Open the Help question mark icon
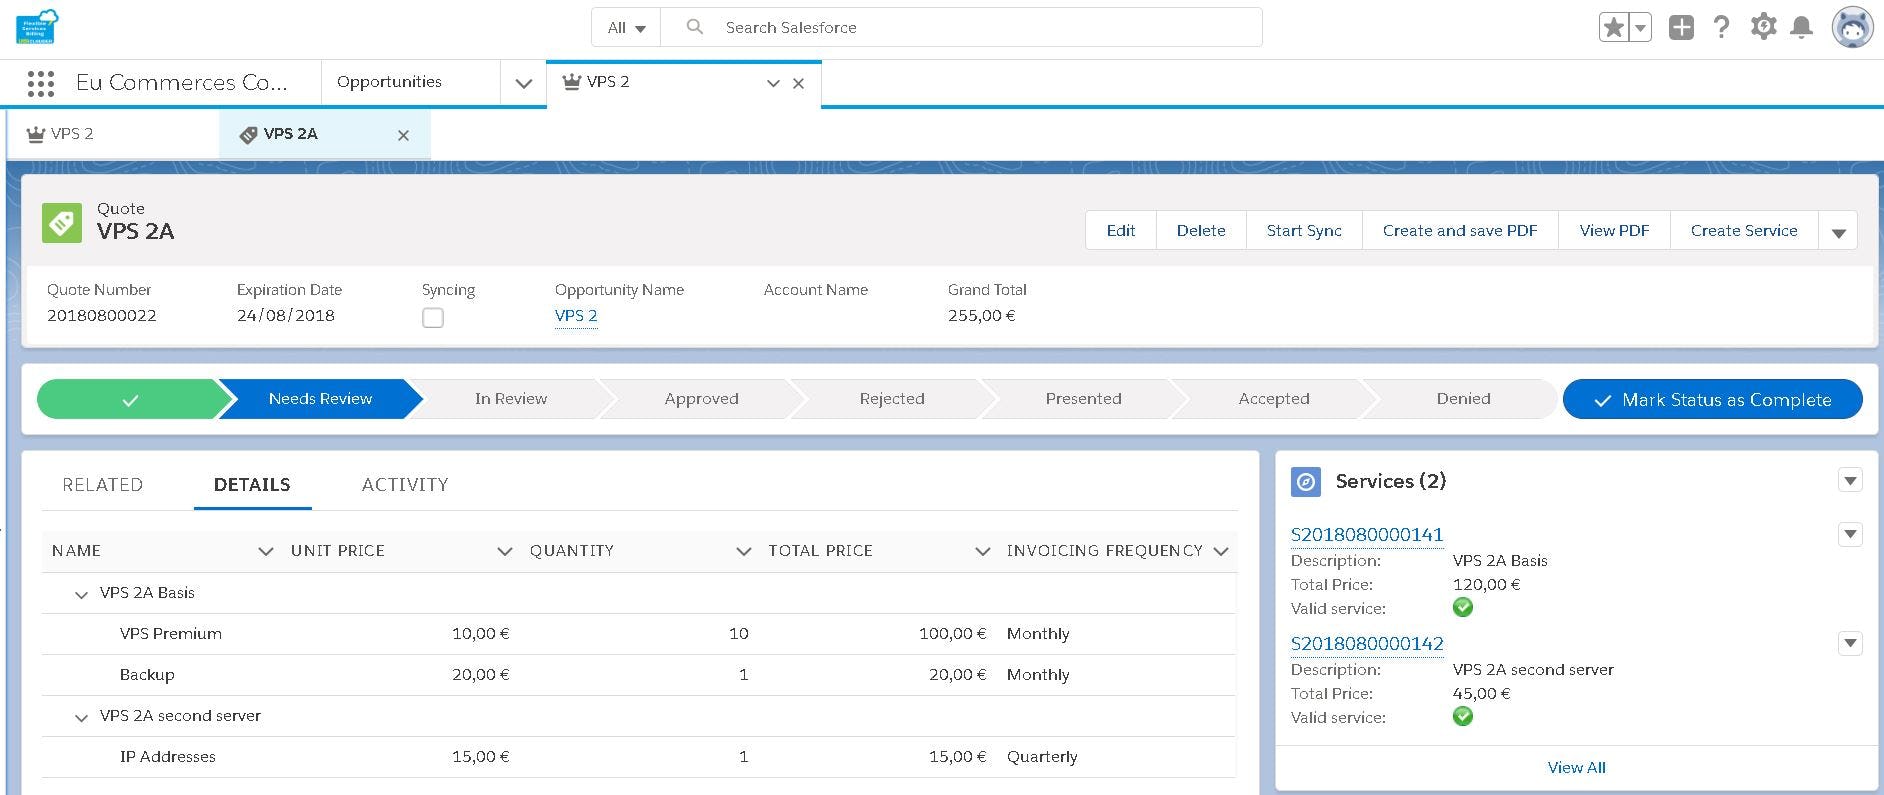 point(1721,27)
